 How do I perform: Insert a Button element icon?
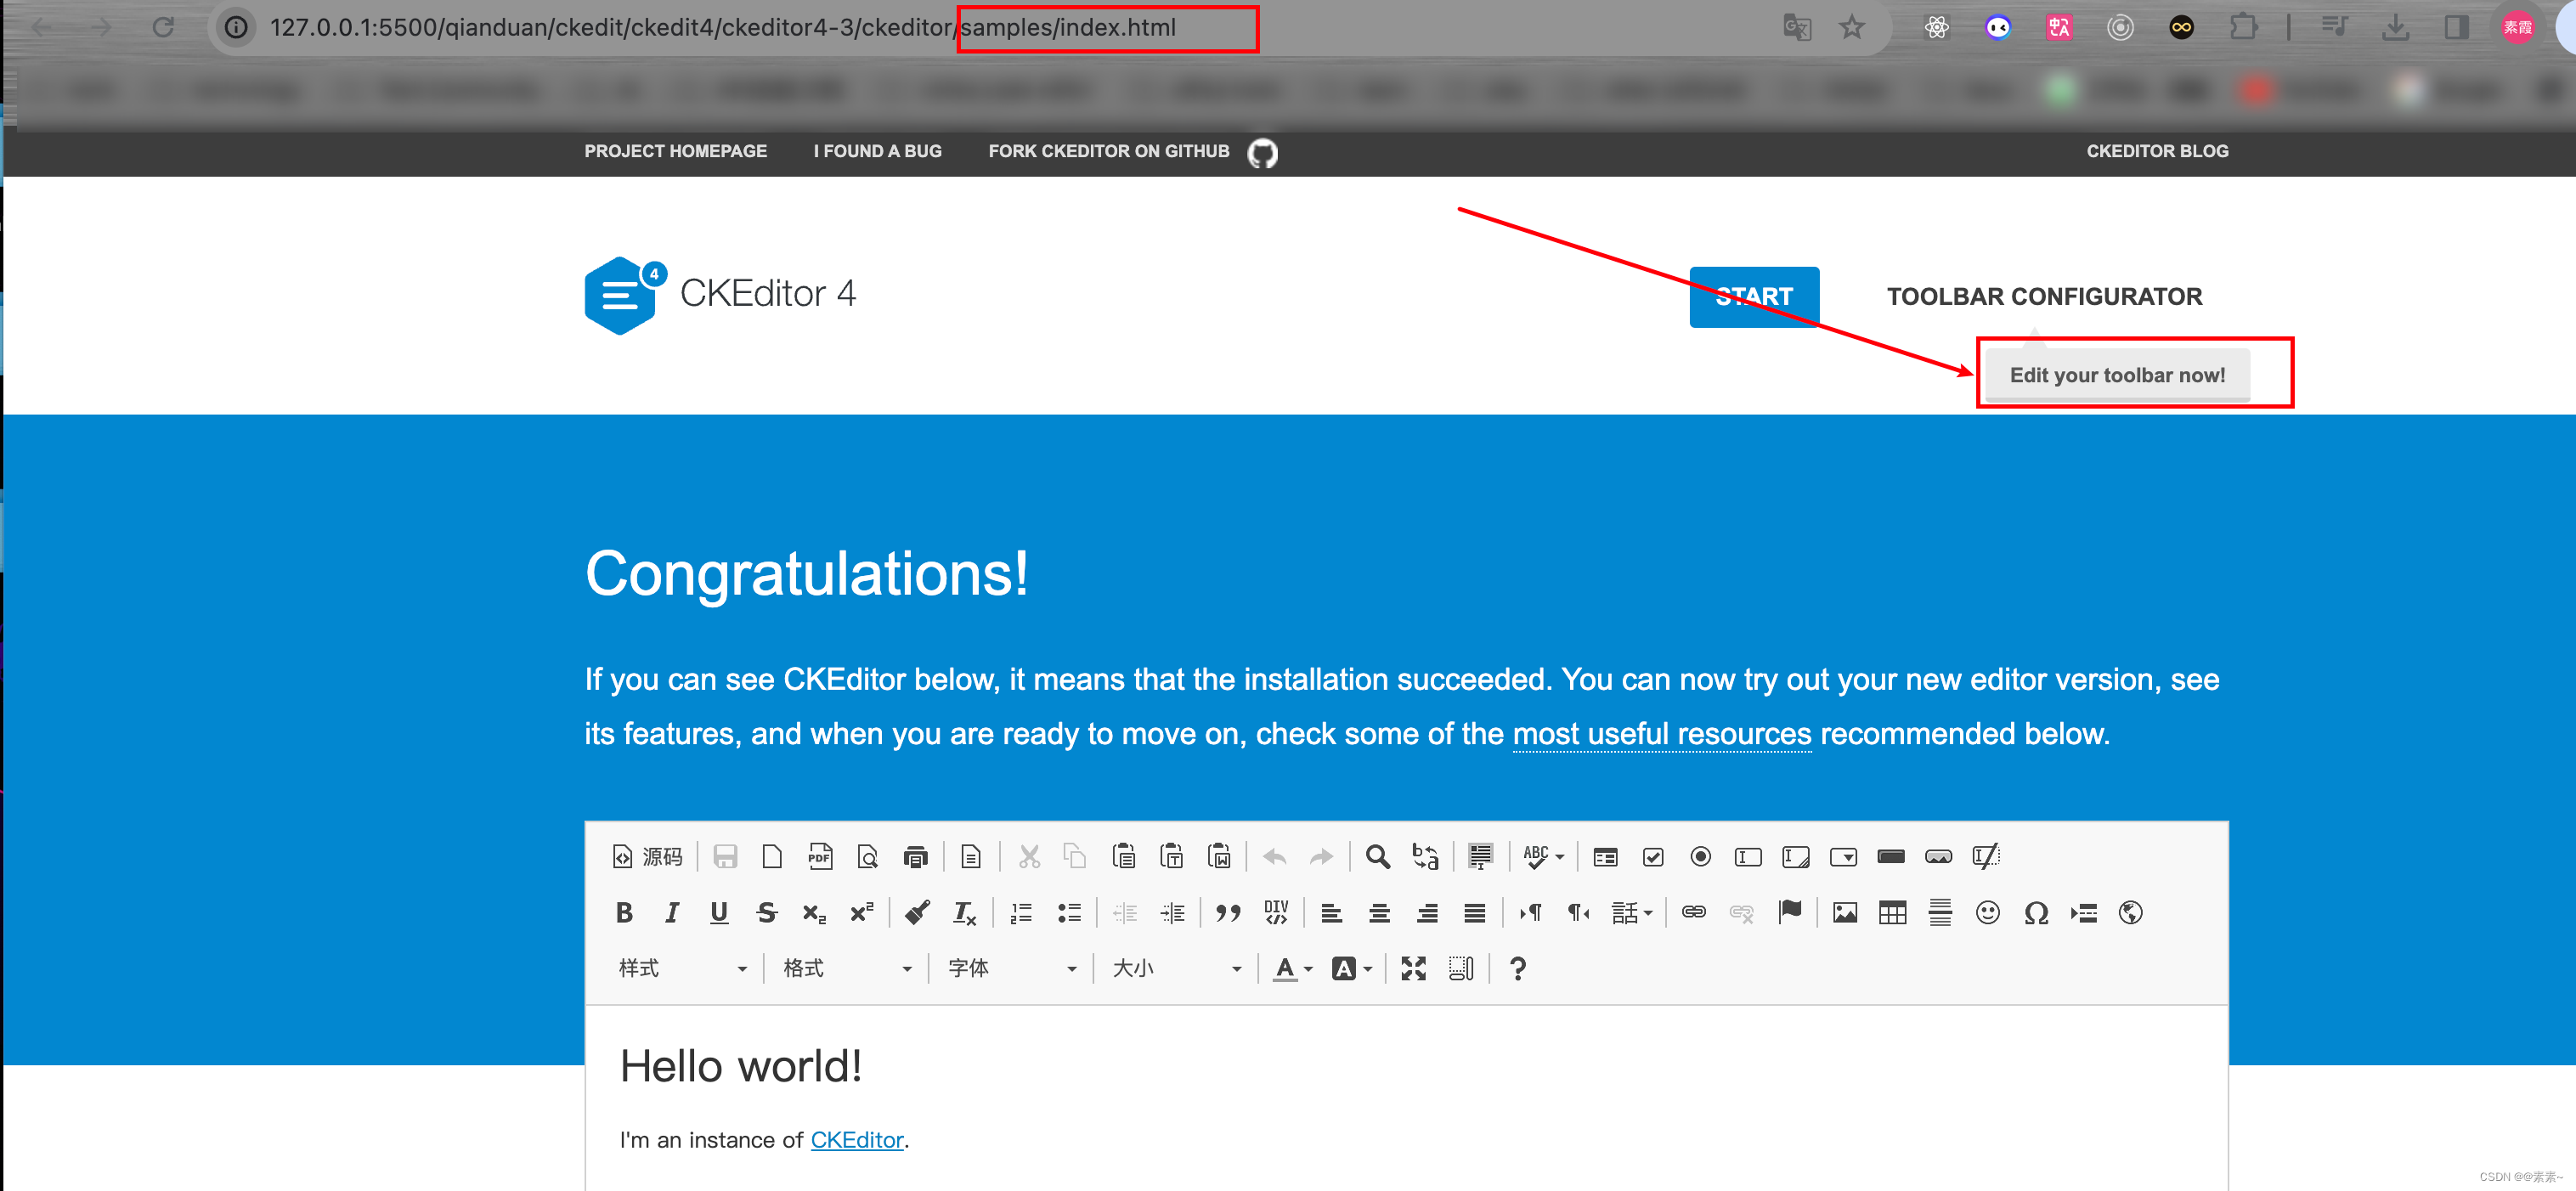(x=1891, y=857)
